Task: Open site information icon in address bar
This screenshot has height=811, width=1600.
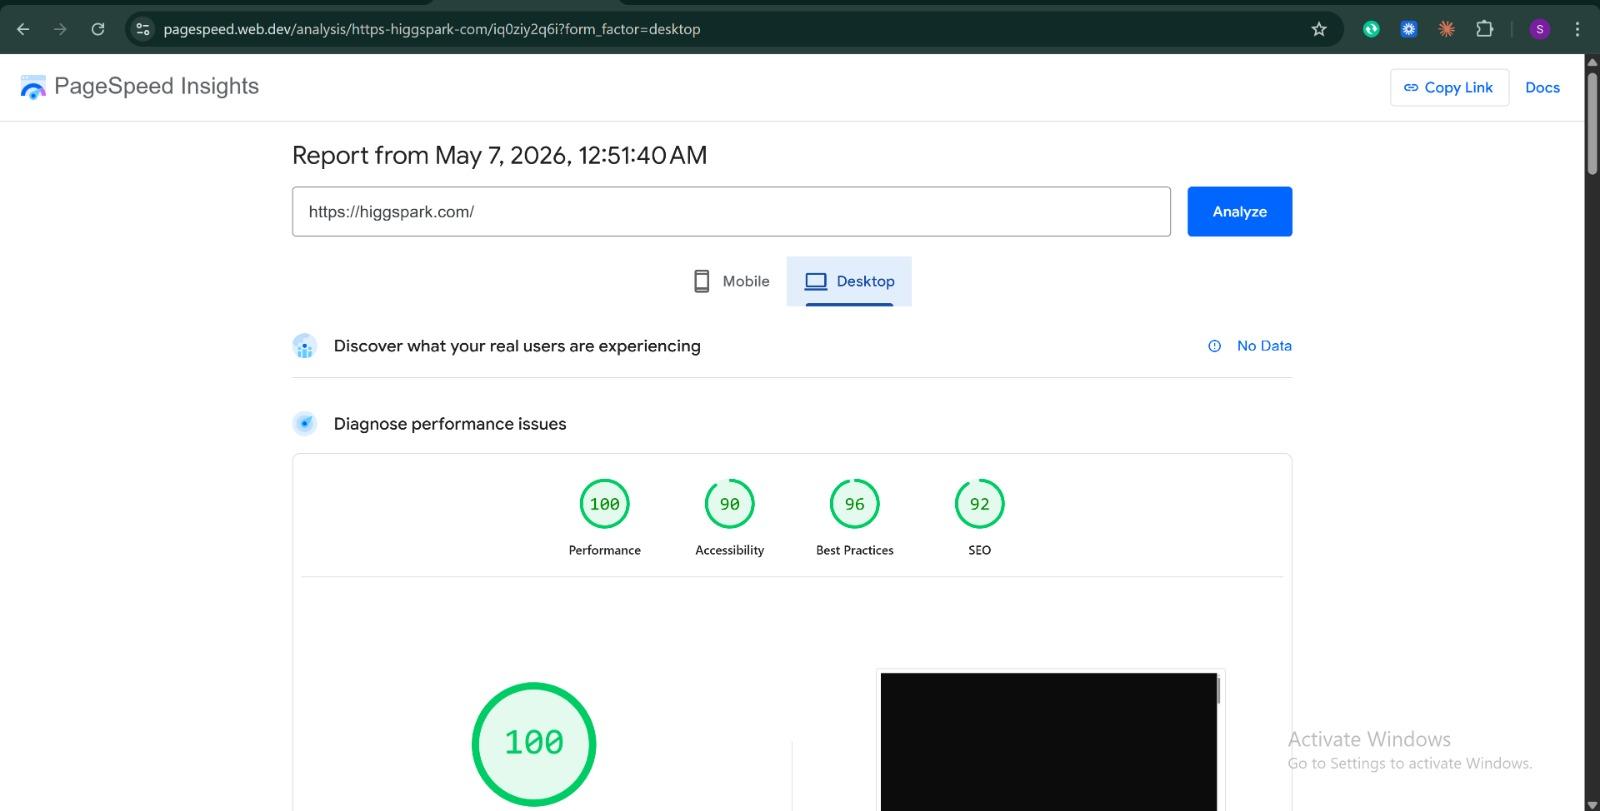Action: click(x=143, y=29)
